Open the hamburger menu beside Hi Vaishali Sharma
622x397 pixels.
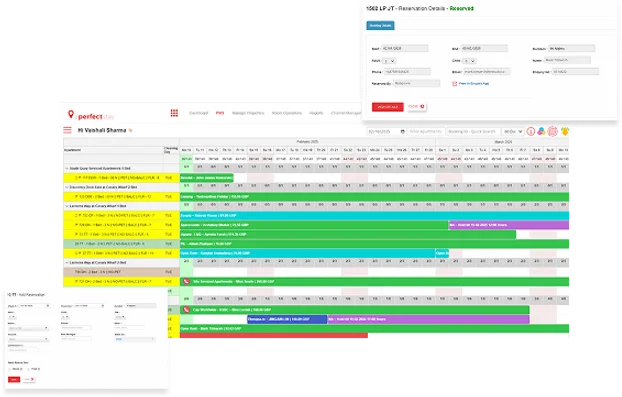(x=67, y=130)
